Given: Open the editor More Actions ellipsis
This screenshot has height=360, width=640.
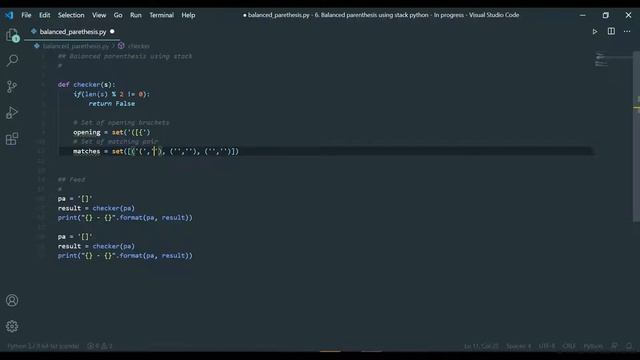Looking at the screenshot, I should [x=627, y=31].
